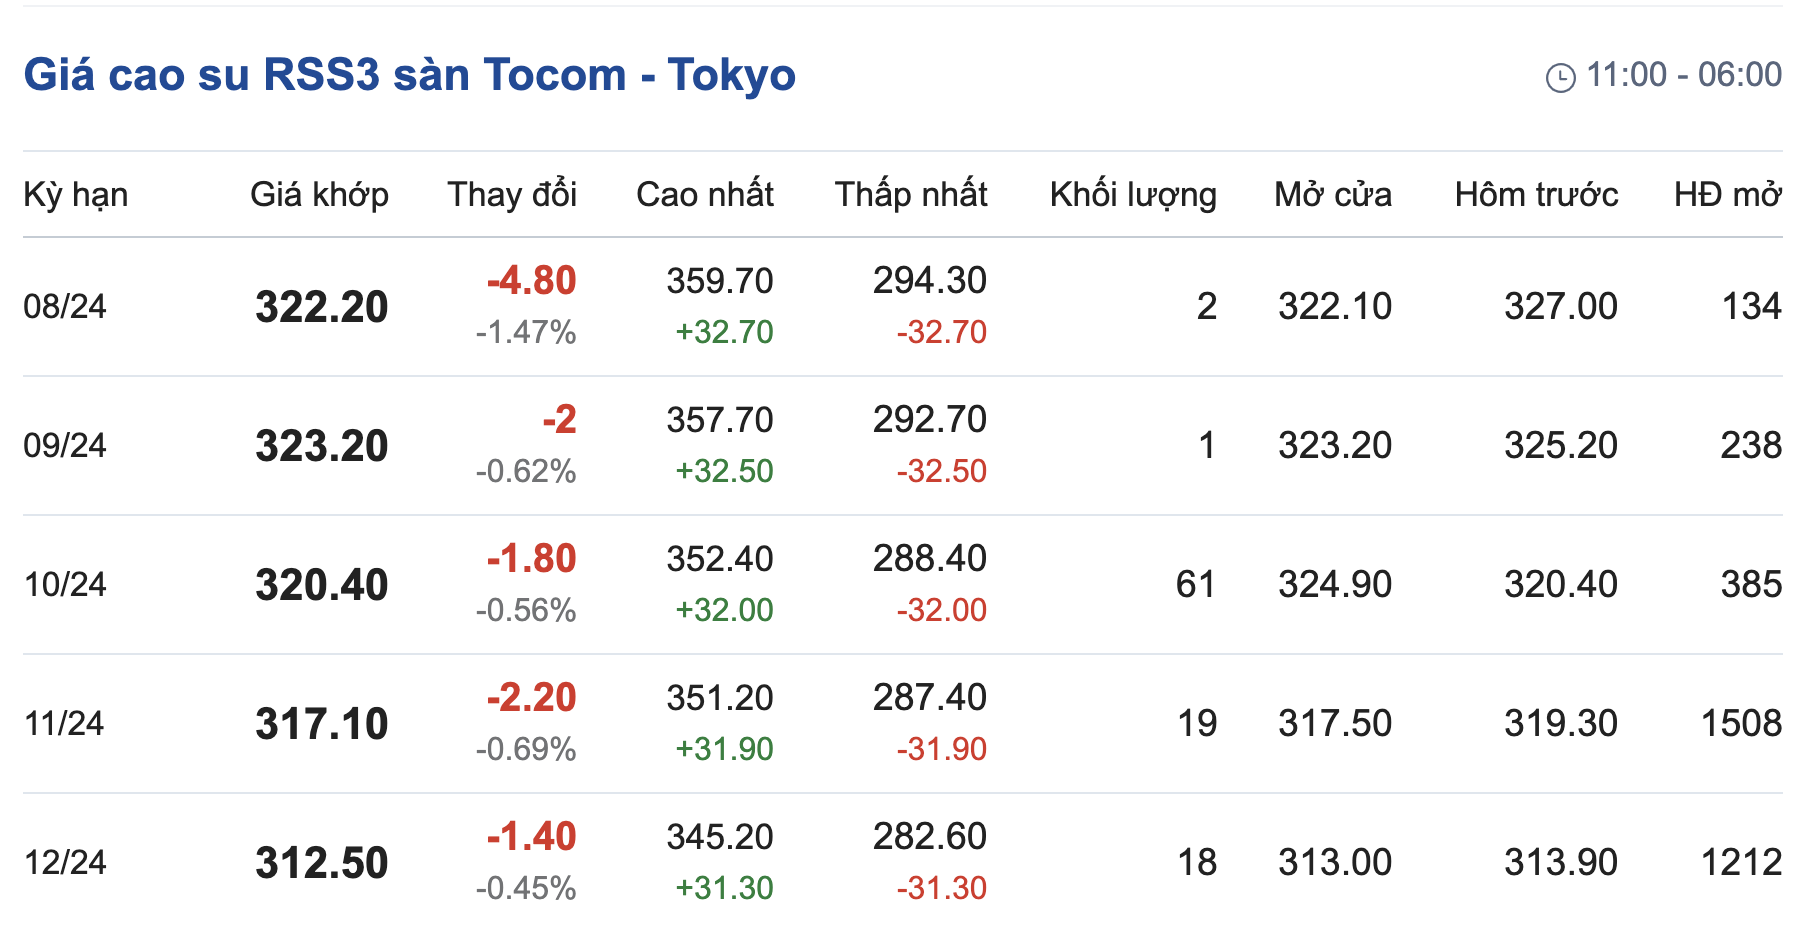Viewport: 1808px width, 930px height.
Task: Select the 09/24 contract term row
Action: tap(65, 445)
